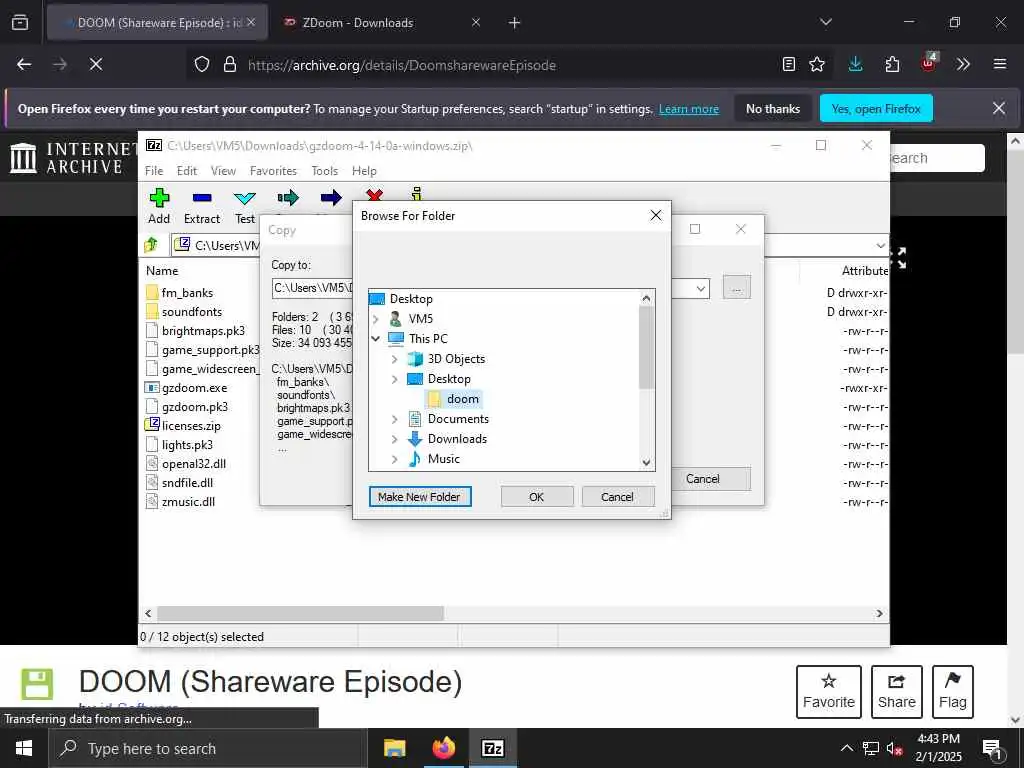Click the site padlock icon
Image resolution: width=1024 pixels, height=768 pixels.
coord(229,64)
